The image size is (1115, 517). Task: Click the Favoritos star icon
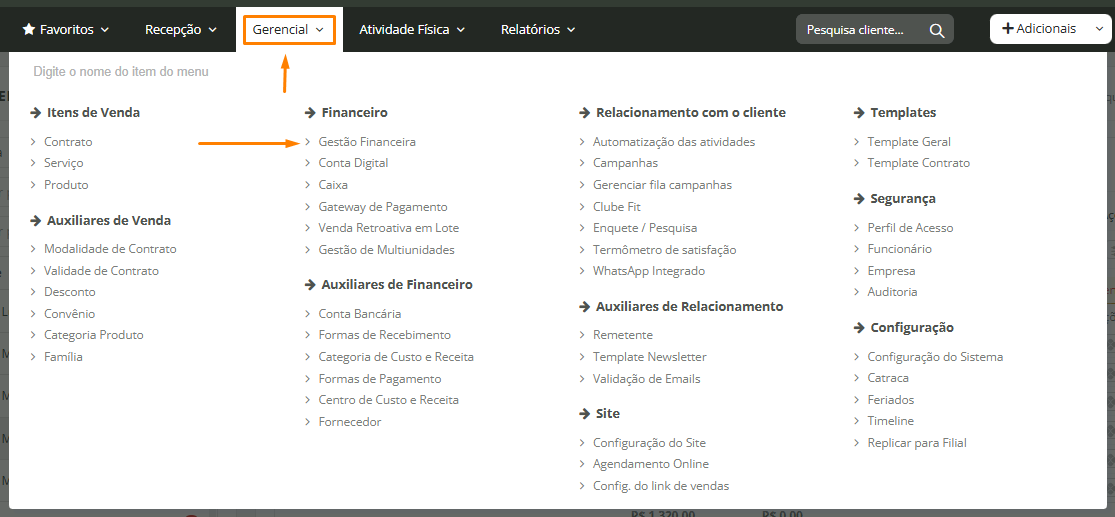coord(28,29)
